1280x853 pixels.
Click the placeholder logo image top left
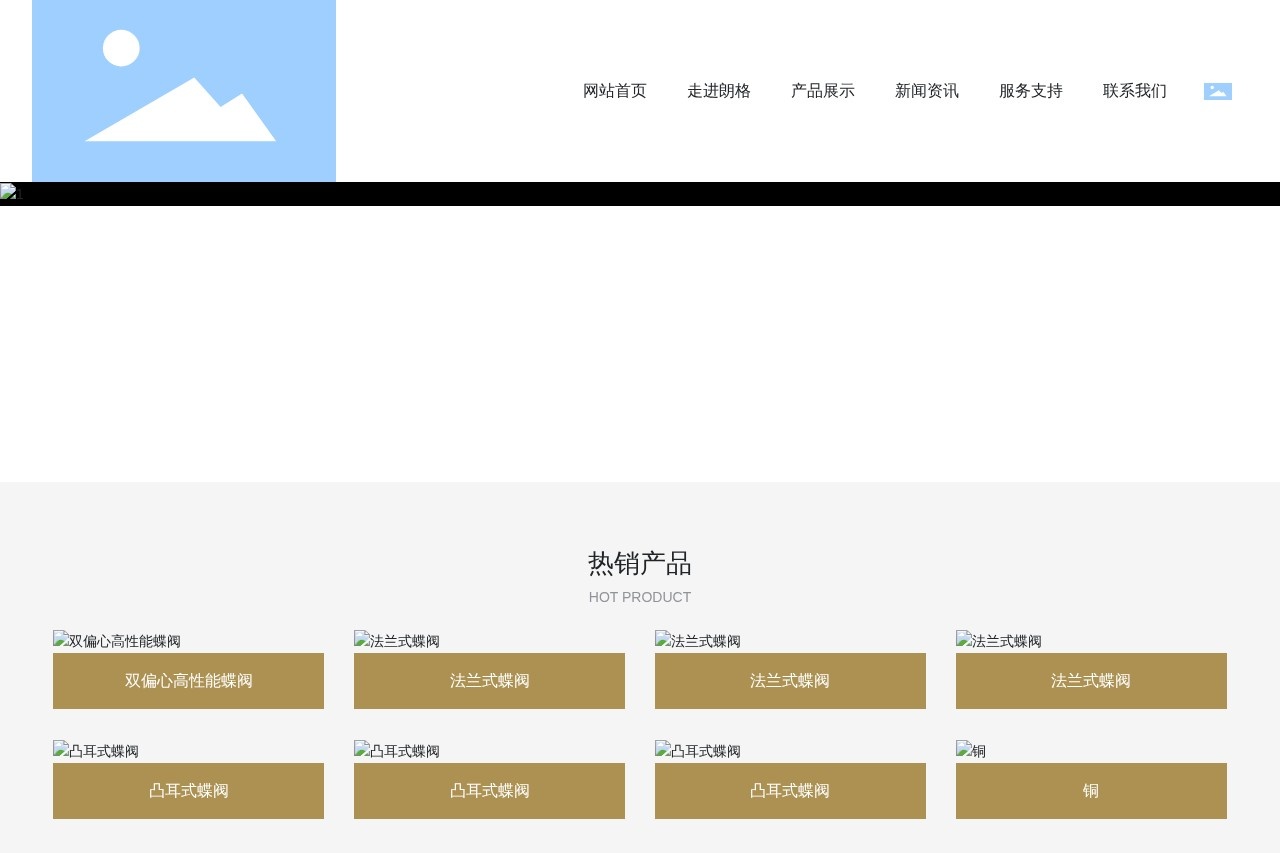[x=183, y=91]
